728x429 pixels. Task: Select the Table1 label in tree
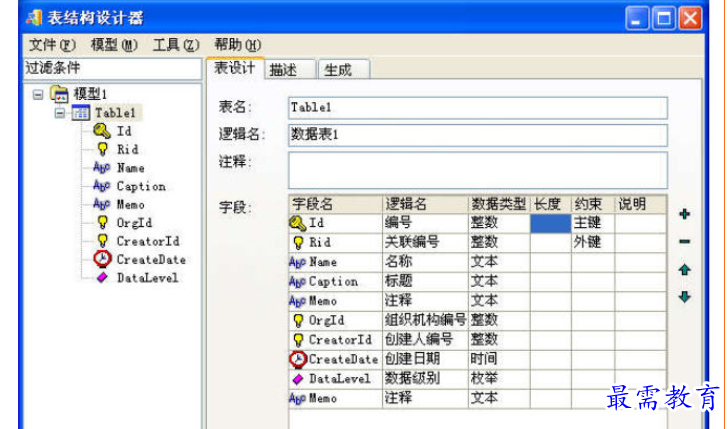tap(115, 113)
